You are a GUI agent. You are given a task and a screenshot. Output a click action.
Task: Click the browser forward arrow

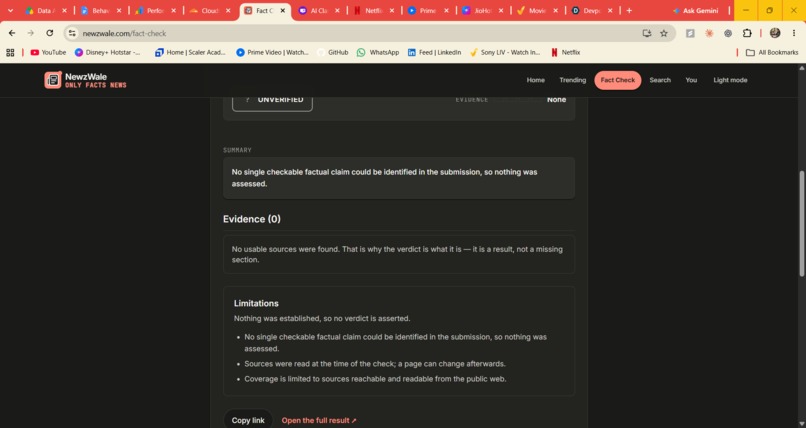click(x=30, y=33)
